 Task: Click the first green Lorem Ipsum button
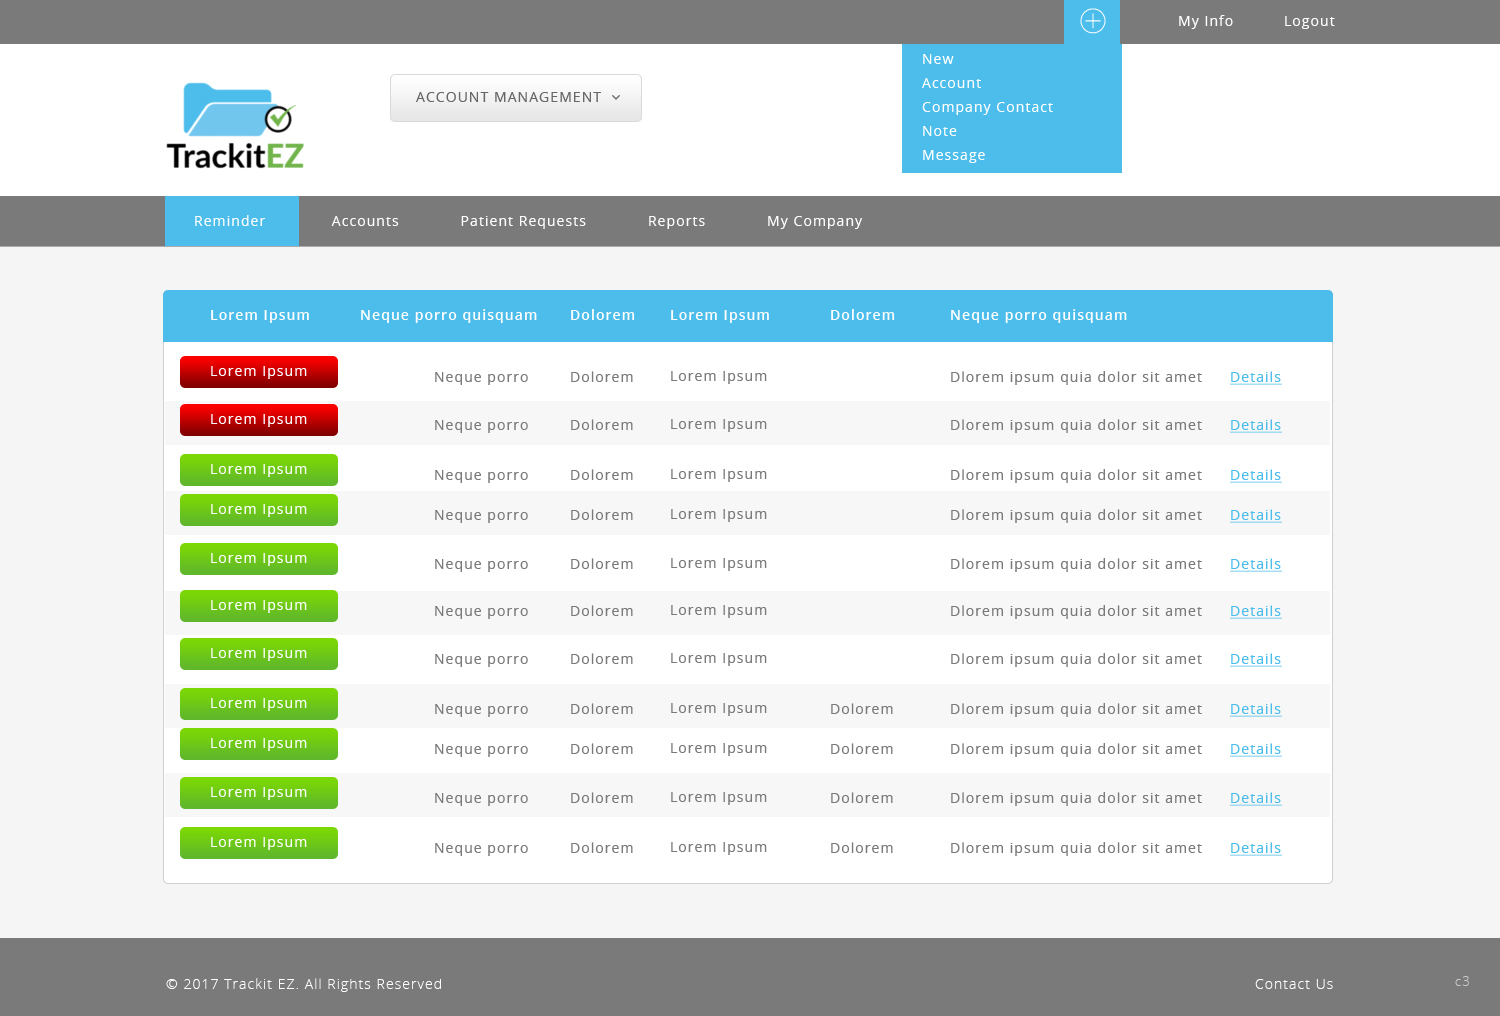click(x=259, y=470)
